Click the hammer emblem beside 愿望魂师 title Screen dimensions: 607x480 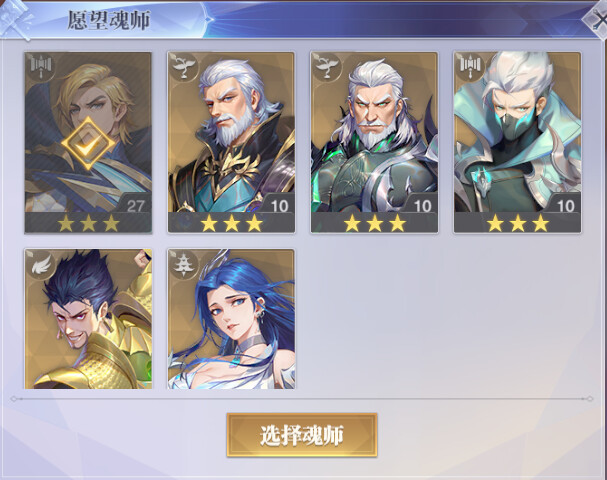16,19
